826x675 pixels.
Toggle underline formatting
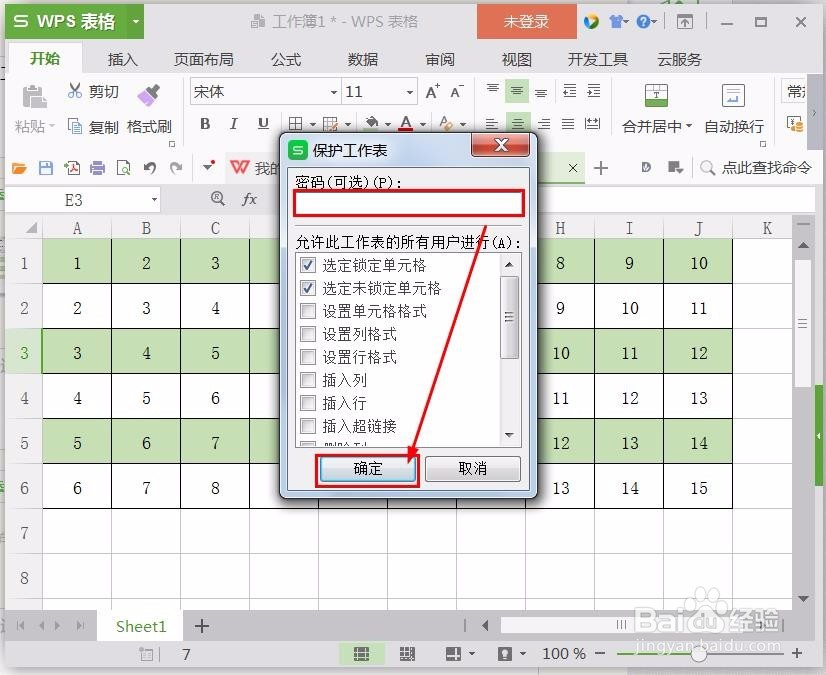click(x=263, y=124)
